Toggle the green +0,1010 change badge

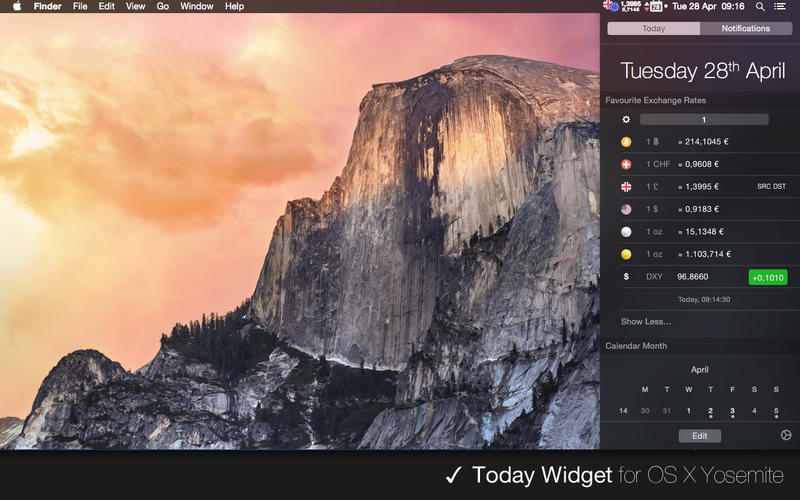point(768,278)
